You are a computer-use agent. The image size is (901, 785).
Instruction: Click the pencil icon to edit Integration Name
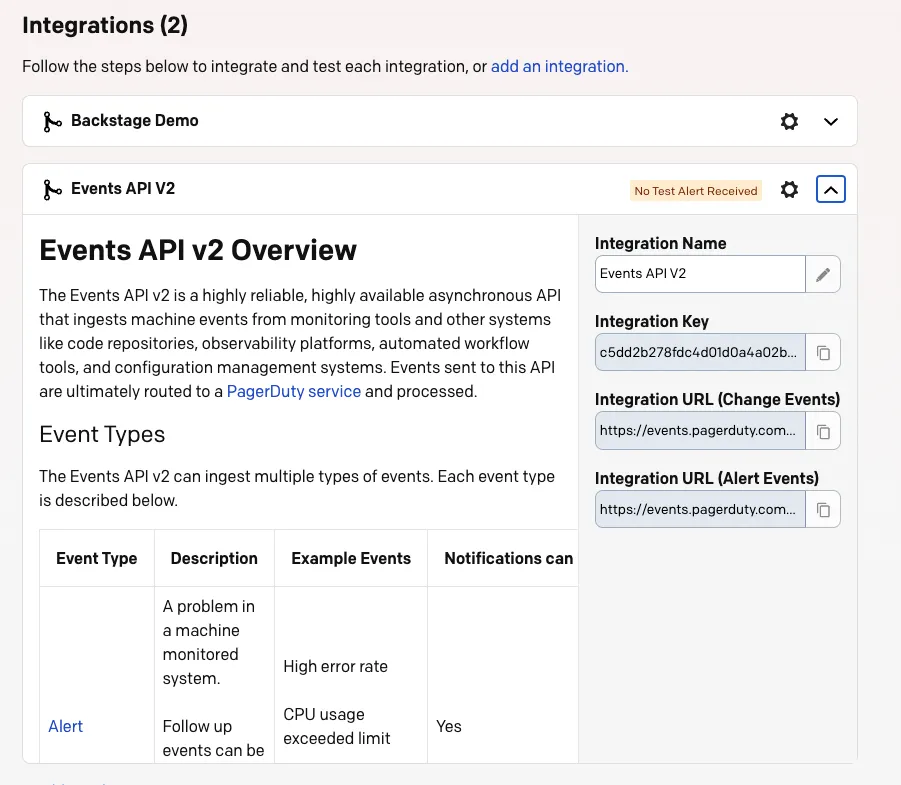click(x=823, y=273)
